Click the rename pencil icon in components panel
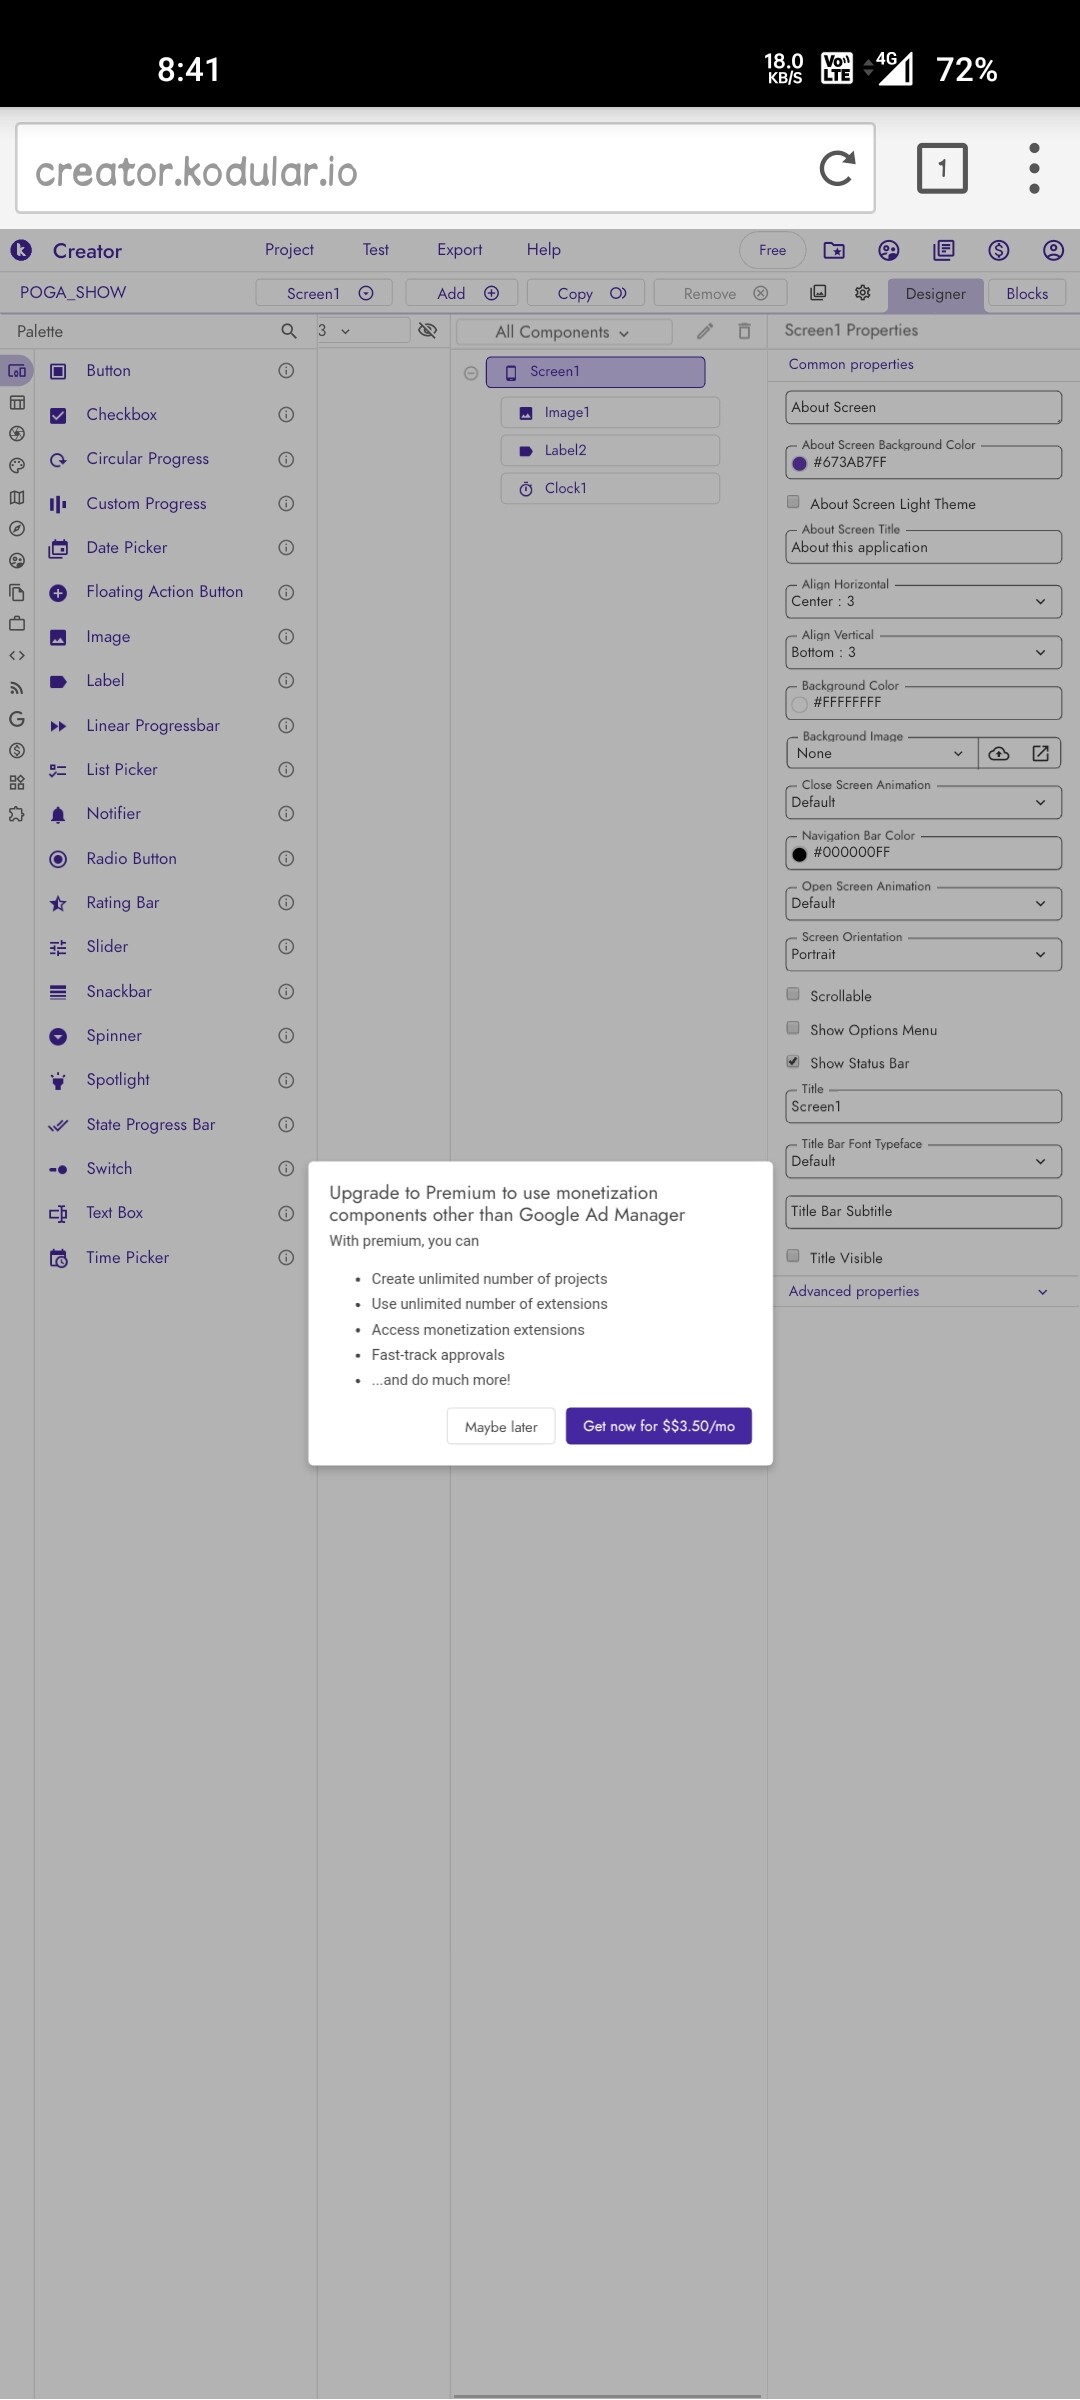The height and width of the screenshot is (2400, 1080). click(705, 331)
